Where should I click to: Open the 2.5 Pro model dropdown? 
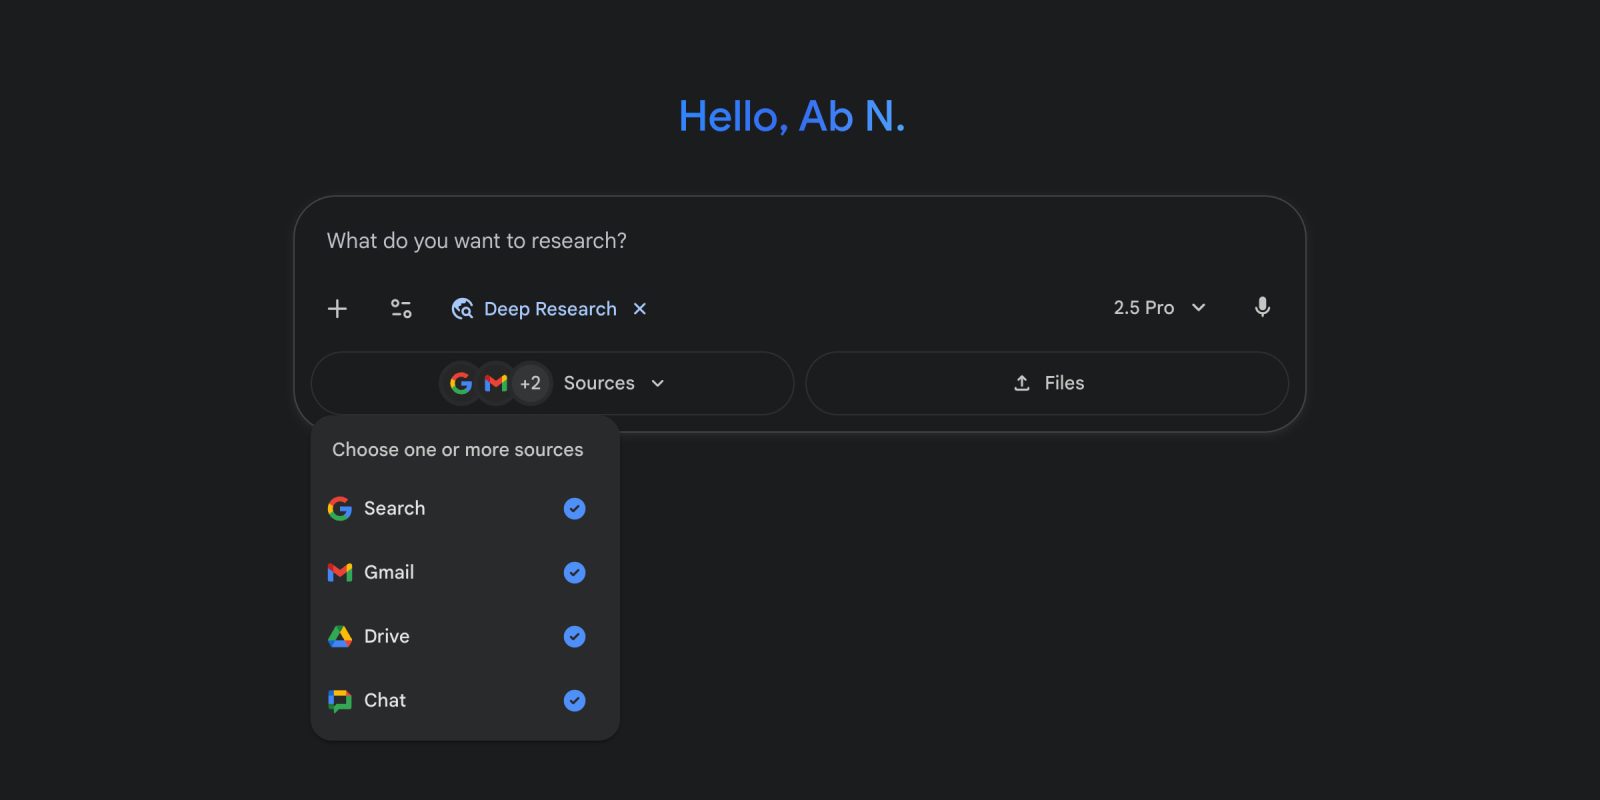[x=1159, y=308]
